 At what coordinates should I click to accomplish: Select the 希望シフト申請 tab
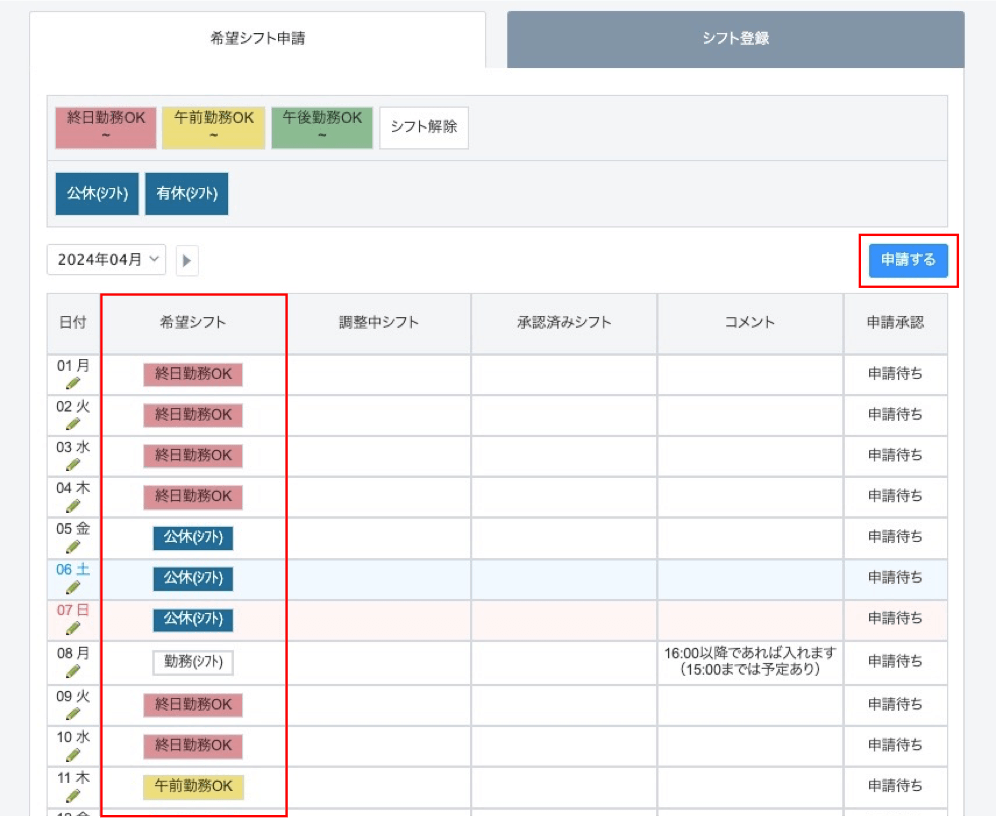click(x=258, y=39)
